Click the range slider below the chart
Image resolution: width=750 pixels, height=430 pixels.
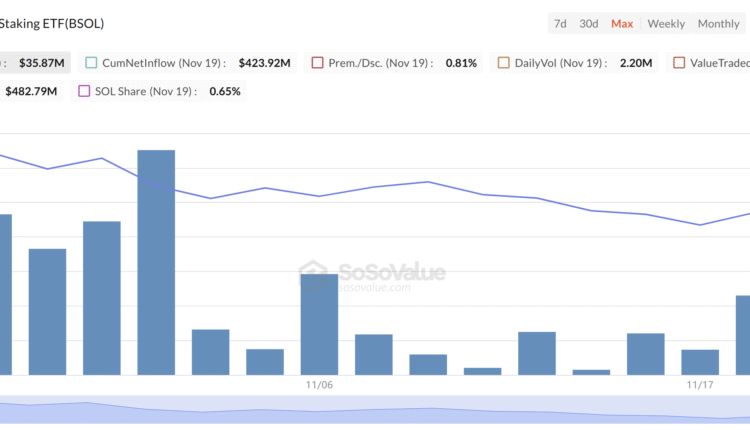click(375, 408)
